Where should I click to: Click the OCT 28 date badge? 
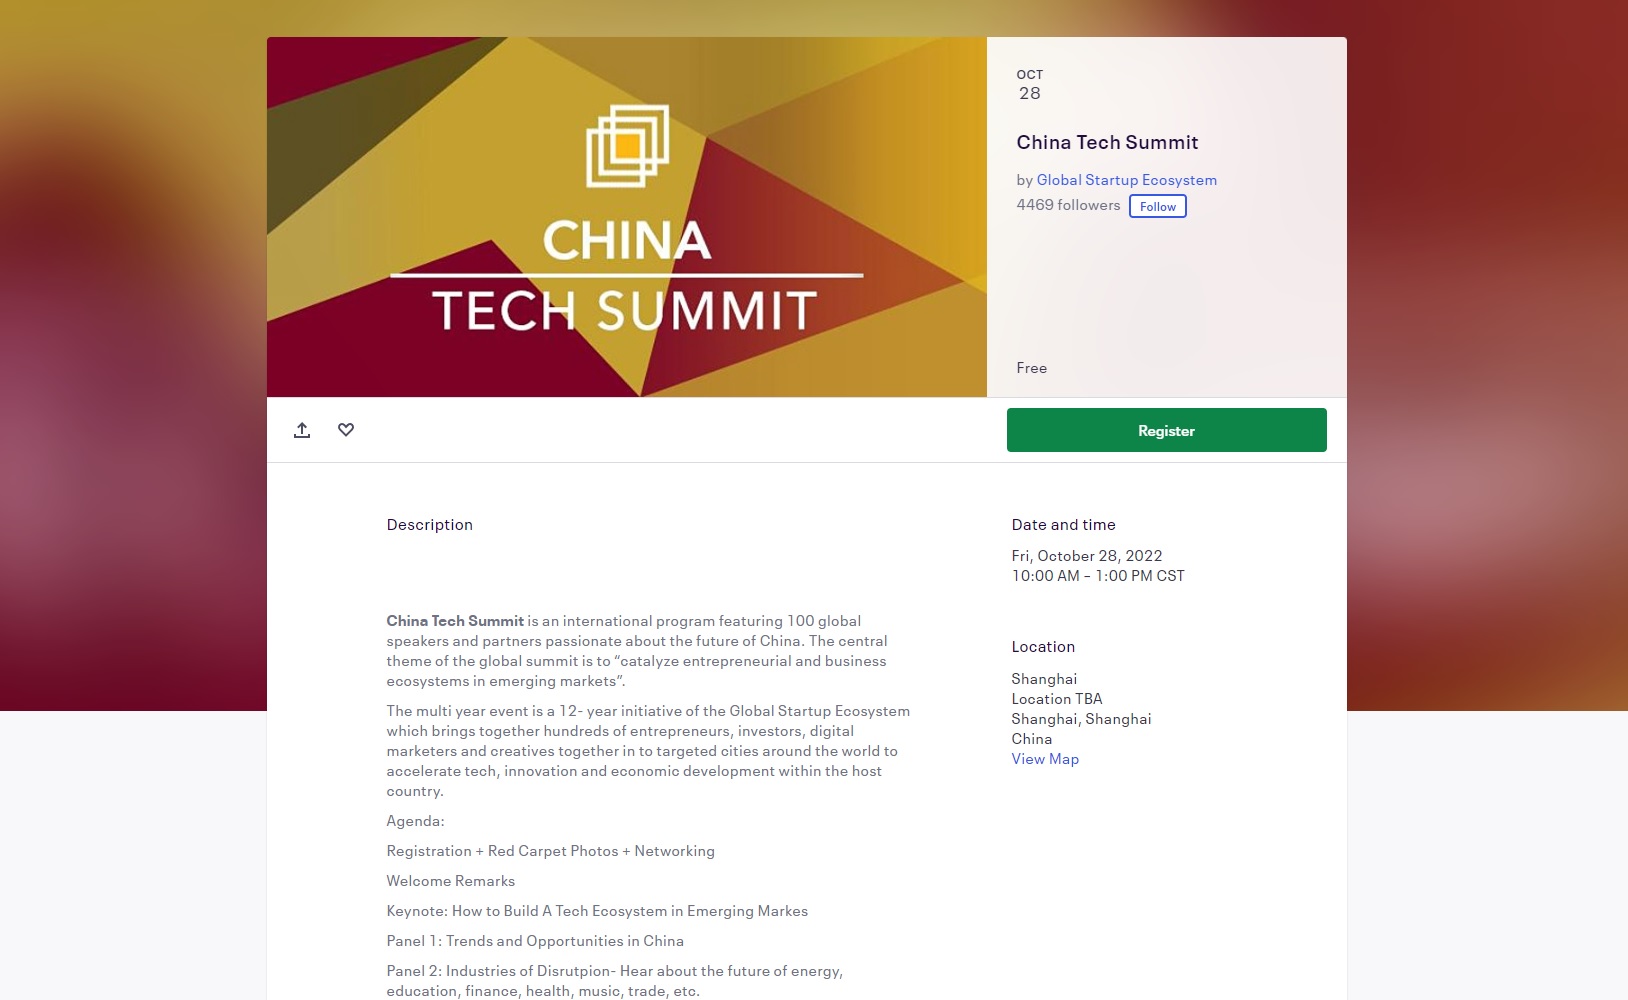1030,84
